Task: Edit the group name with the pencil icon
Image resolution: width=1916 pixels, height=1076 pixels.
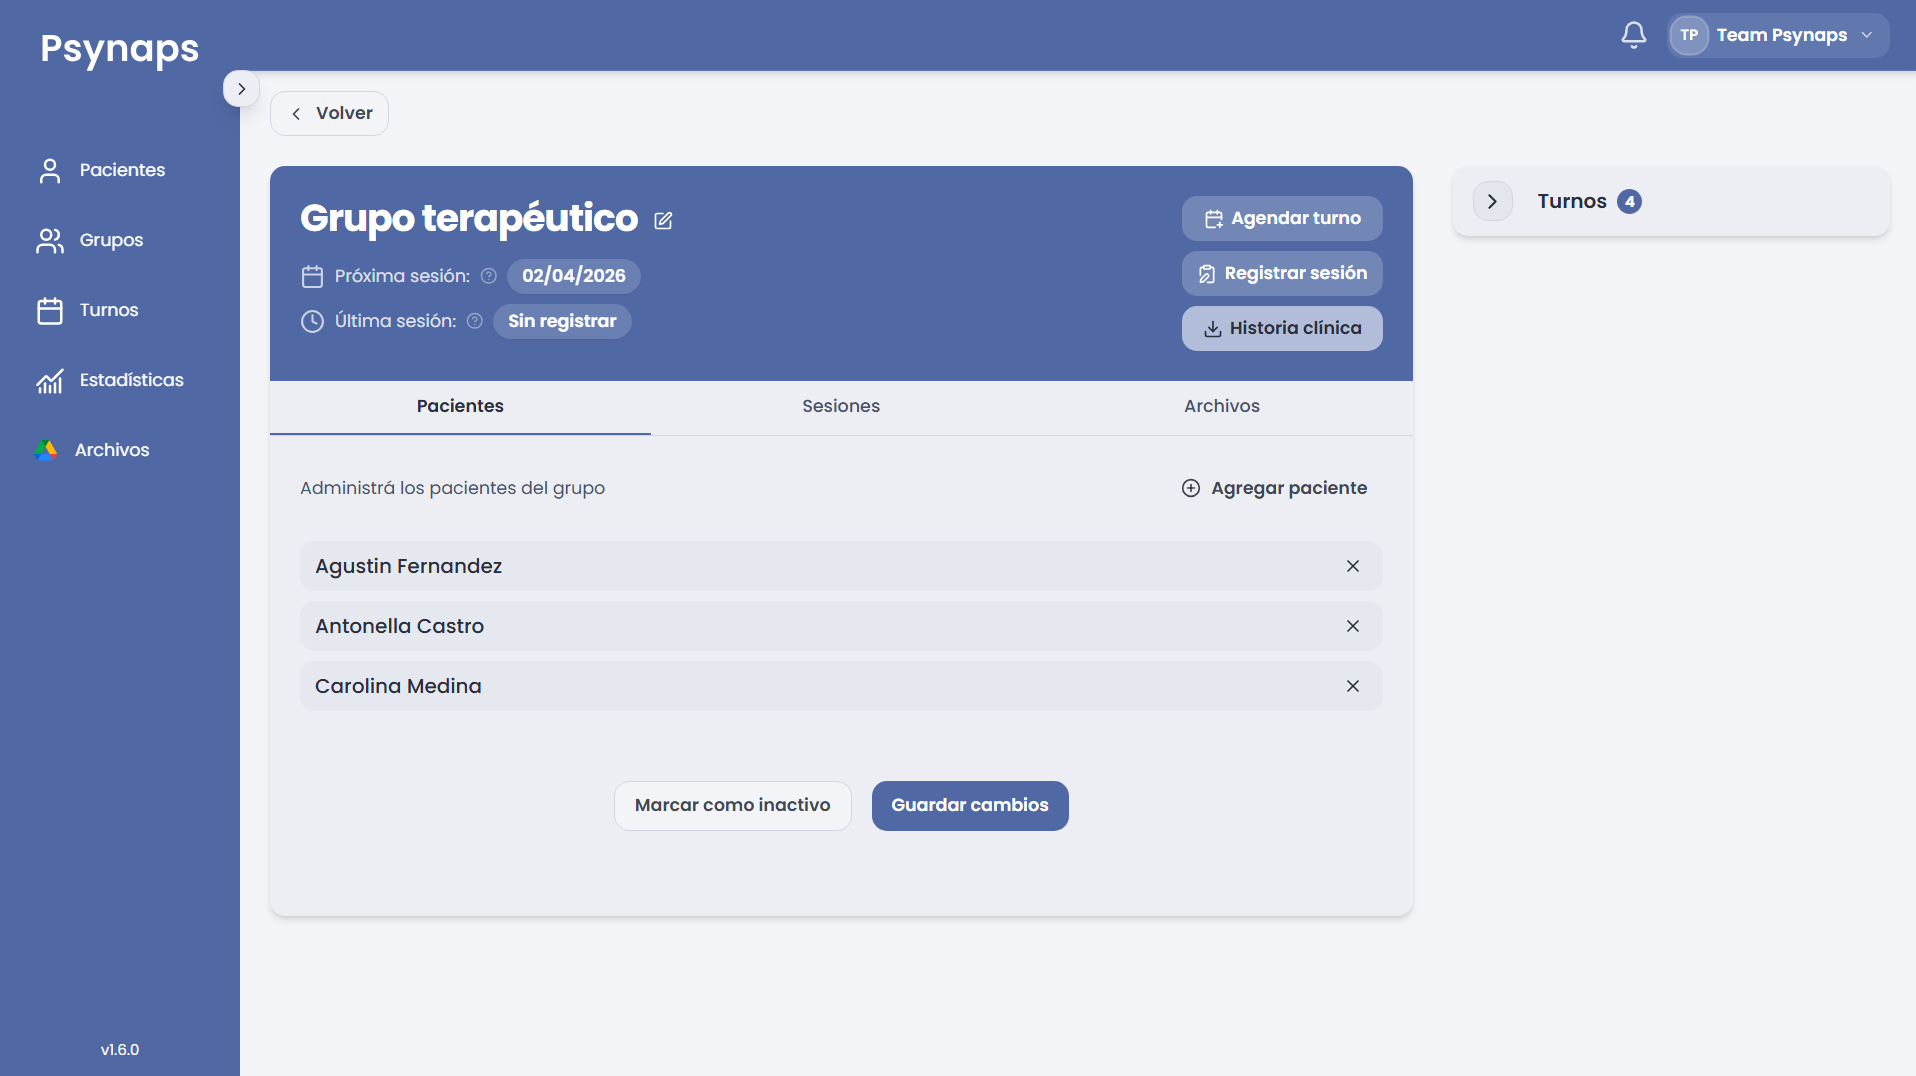Action: (x=663, y=220)
